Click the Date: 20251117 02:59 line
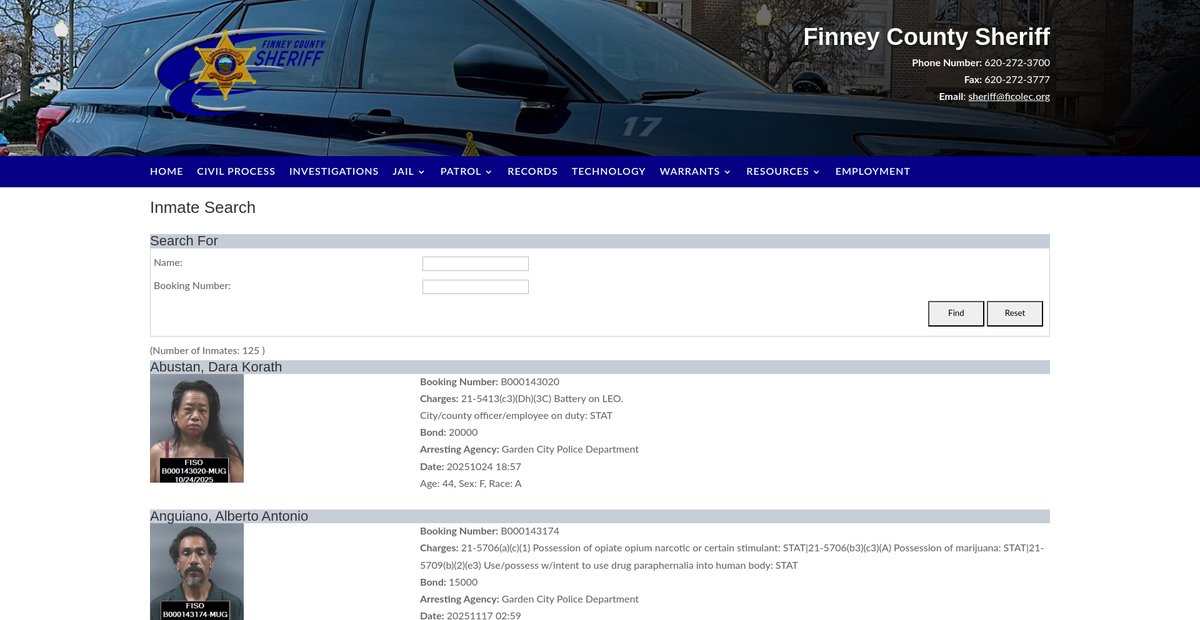1200x620 pixels. [470, 616]
